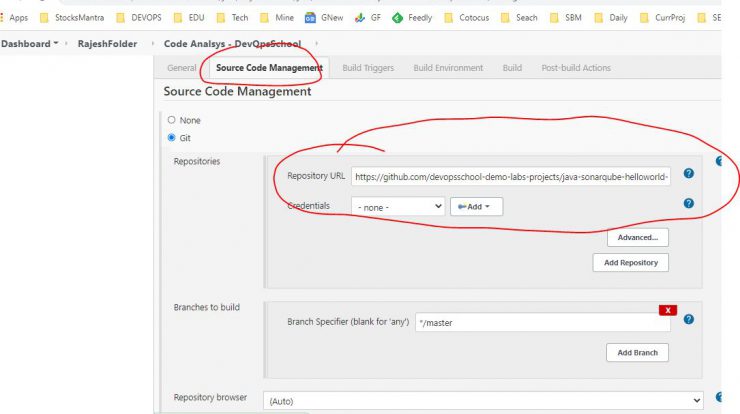Open the EDU bookmark folder
The height and width of the screenshot is (414, 740).
point(189,18)
